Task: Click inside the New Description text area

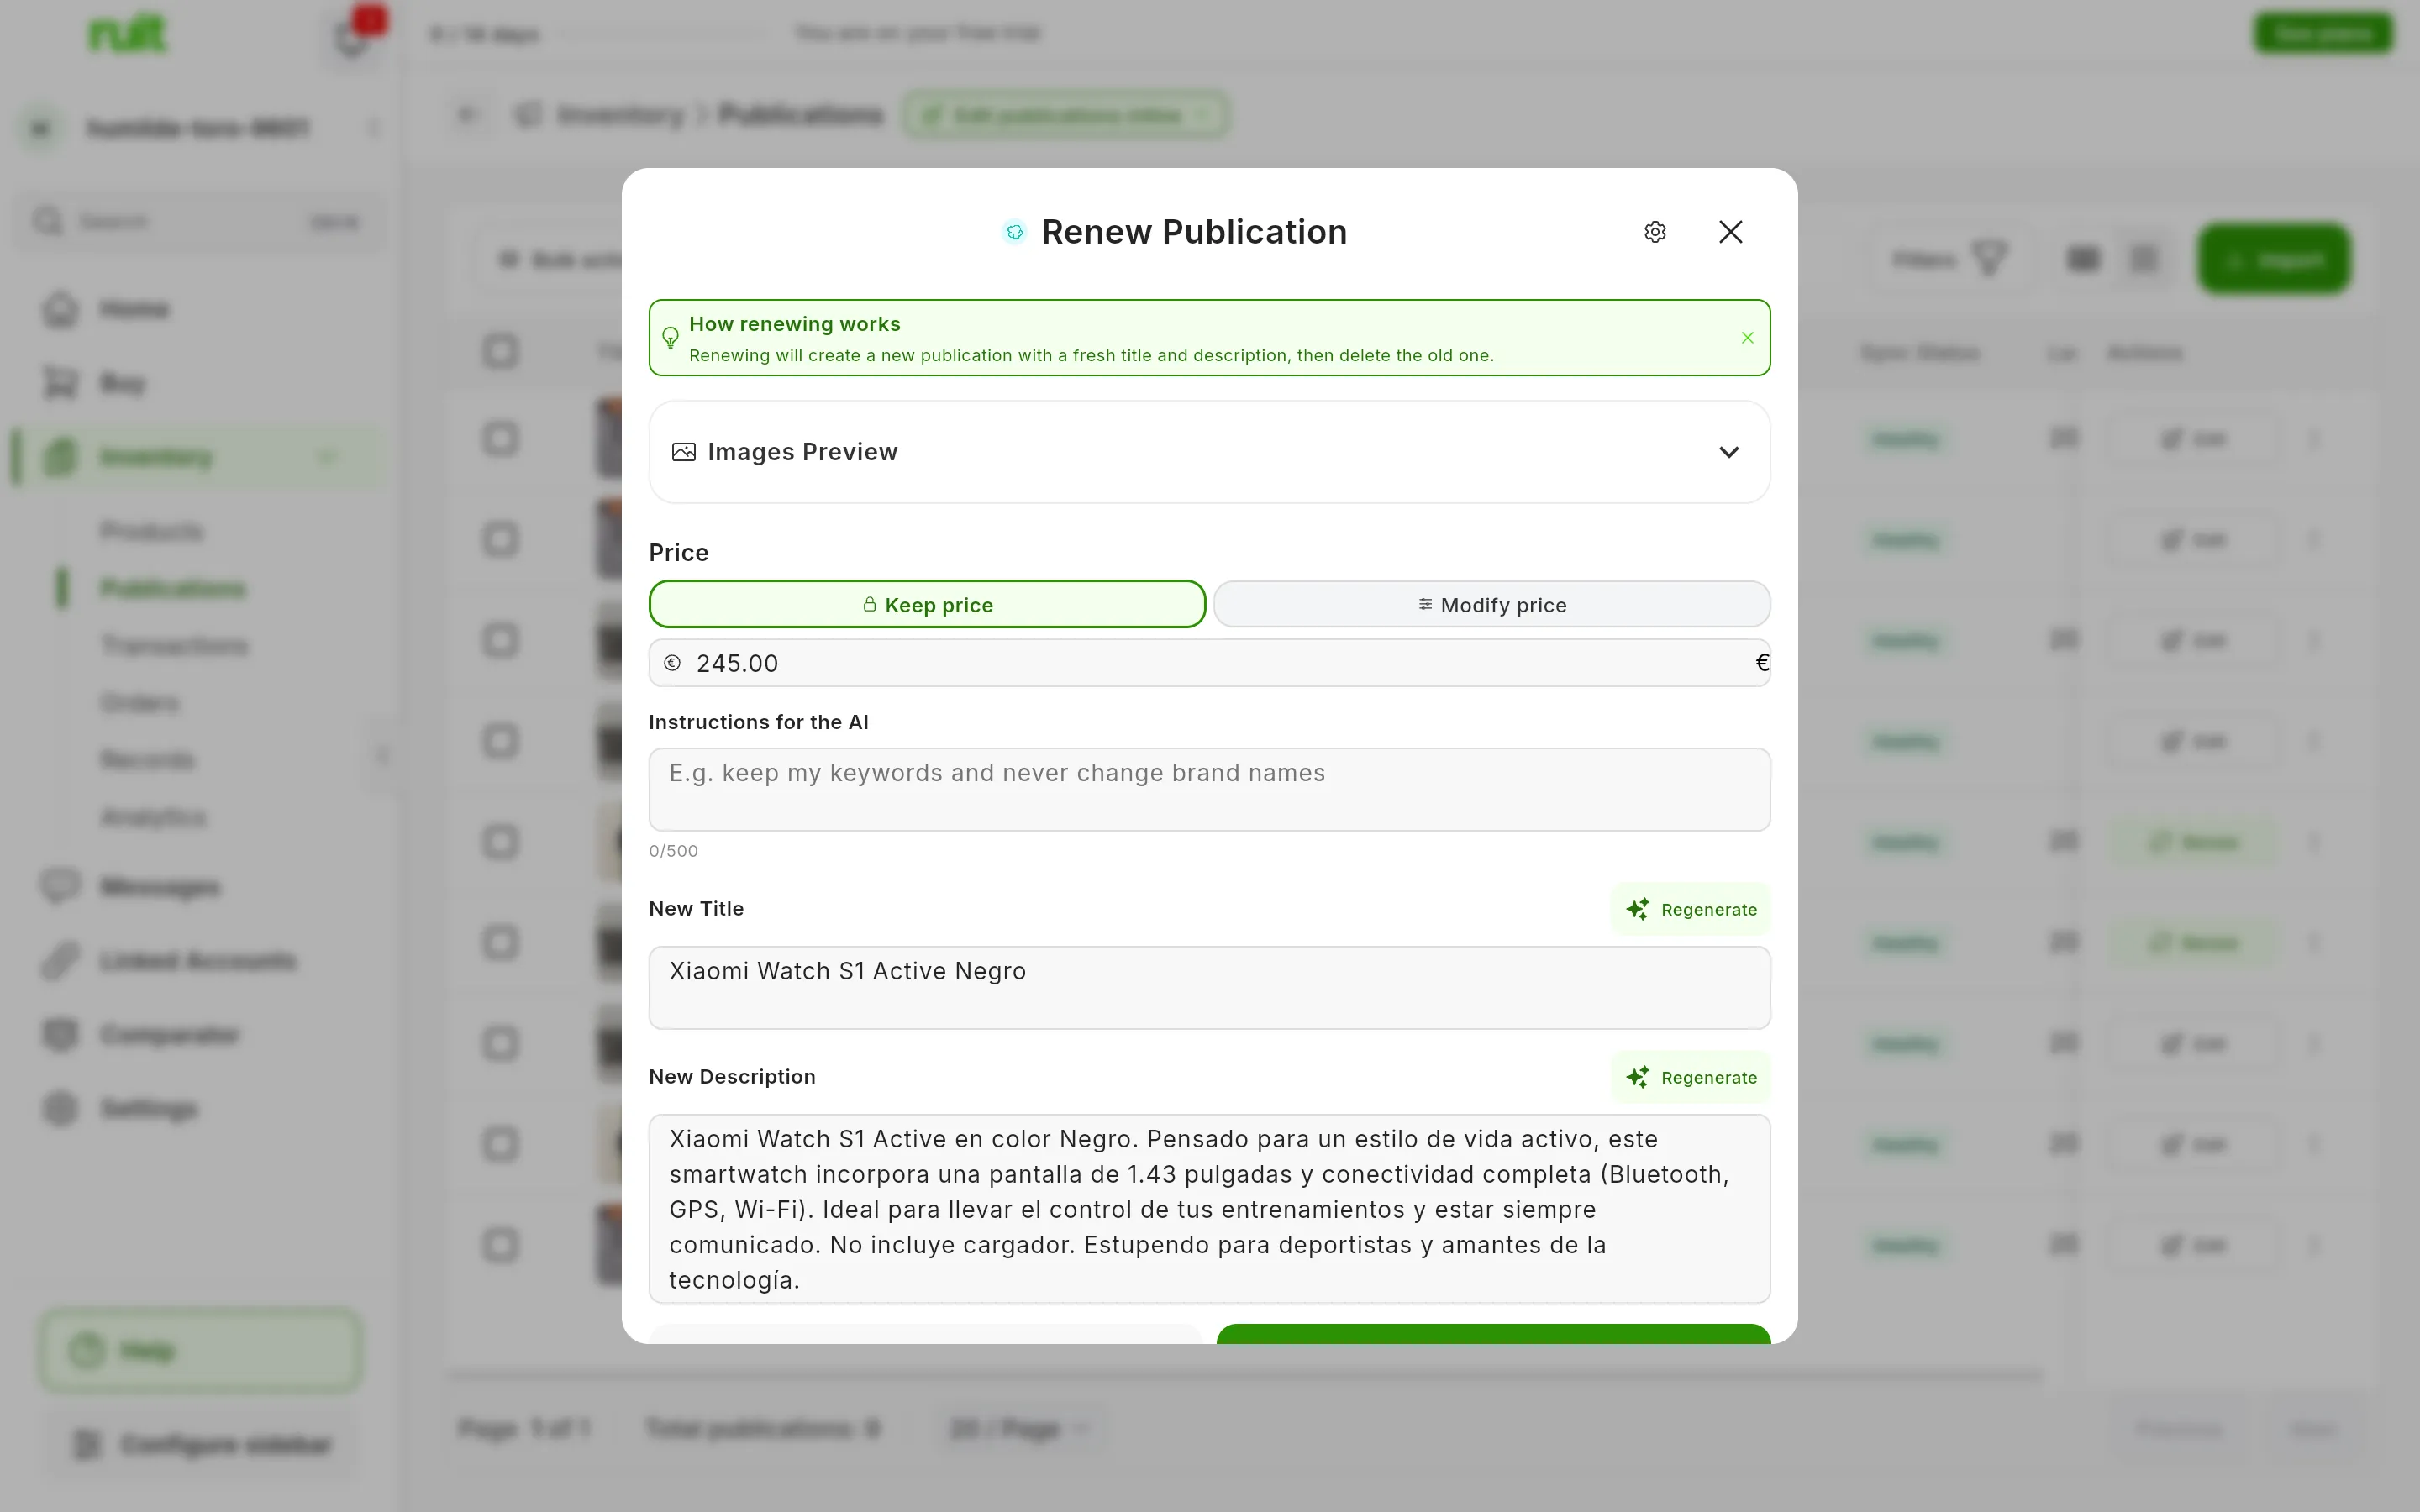Action: 1209,1208
